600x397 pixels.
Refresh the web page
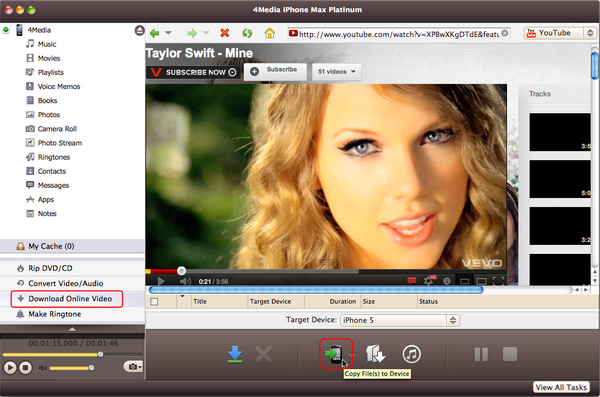click(247, 33)
